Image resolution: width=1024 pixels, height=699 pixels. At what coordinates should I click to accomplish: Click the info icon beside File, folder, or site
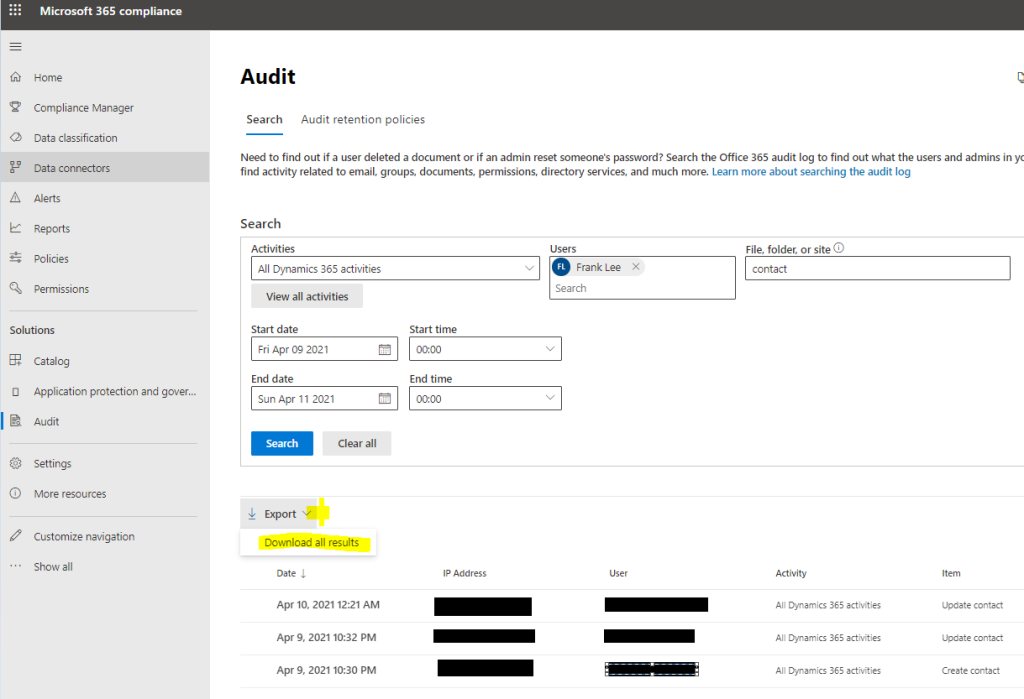tap(839, 248)
